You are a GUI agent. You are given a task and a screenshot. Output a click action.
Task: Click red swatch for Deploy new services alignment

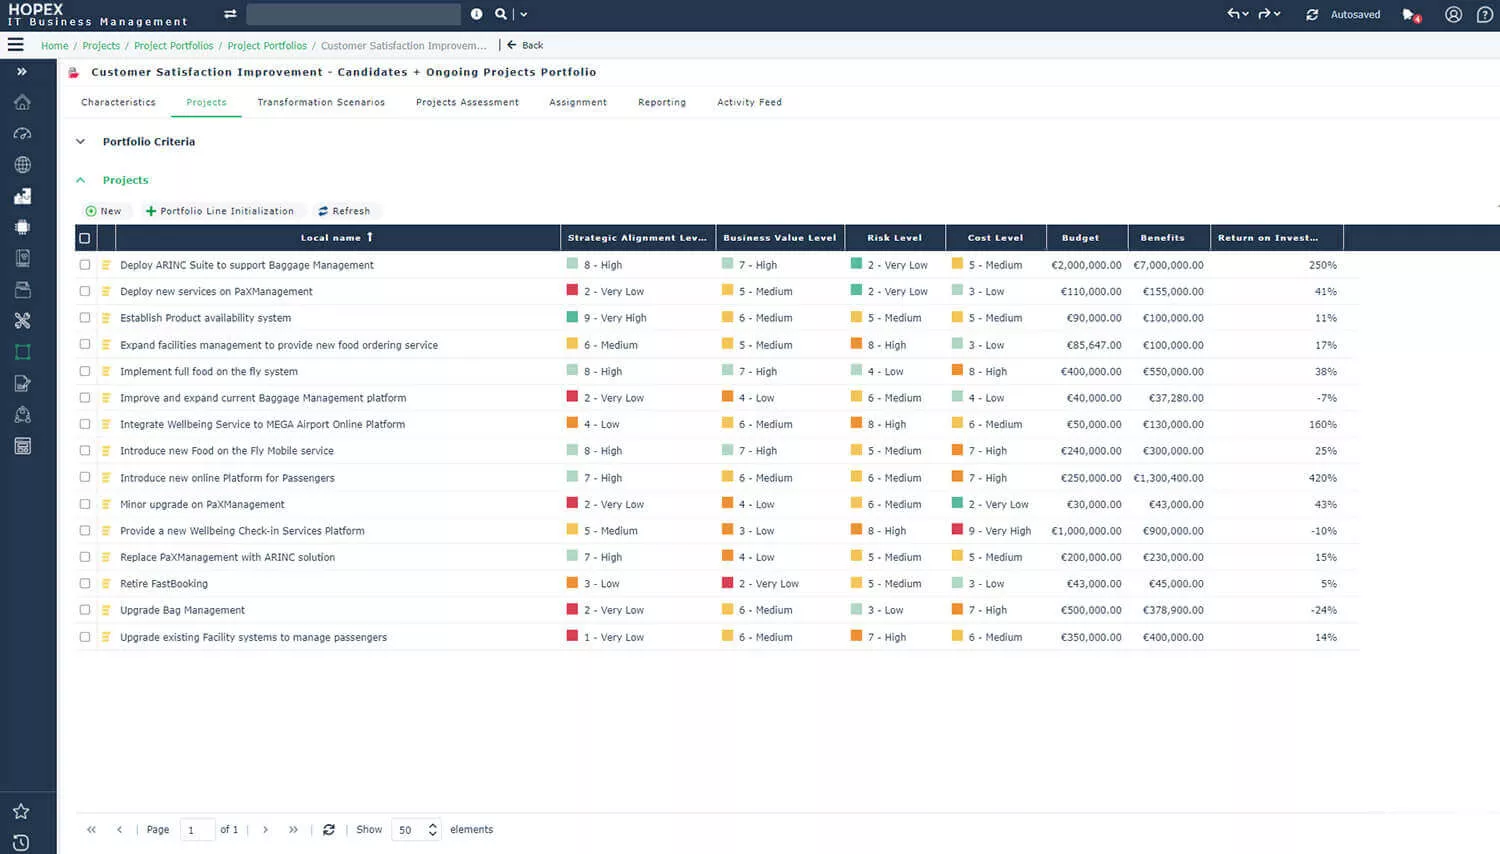[x=572, y=290]
